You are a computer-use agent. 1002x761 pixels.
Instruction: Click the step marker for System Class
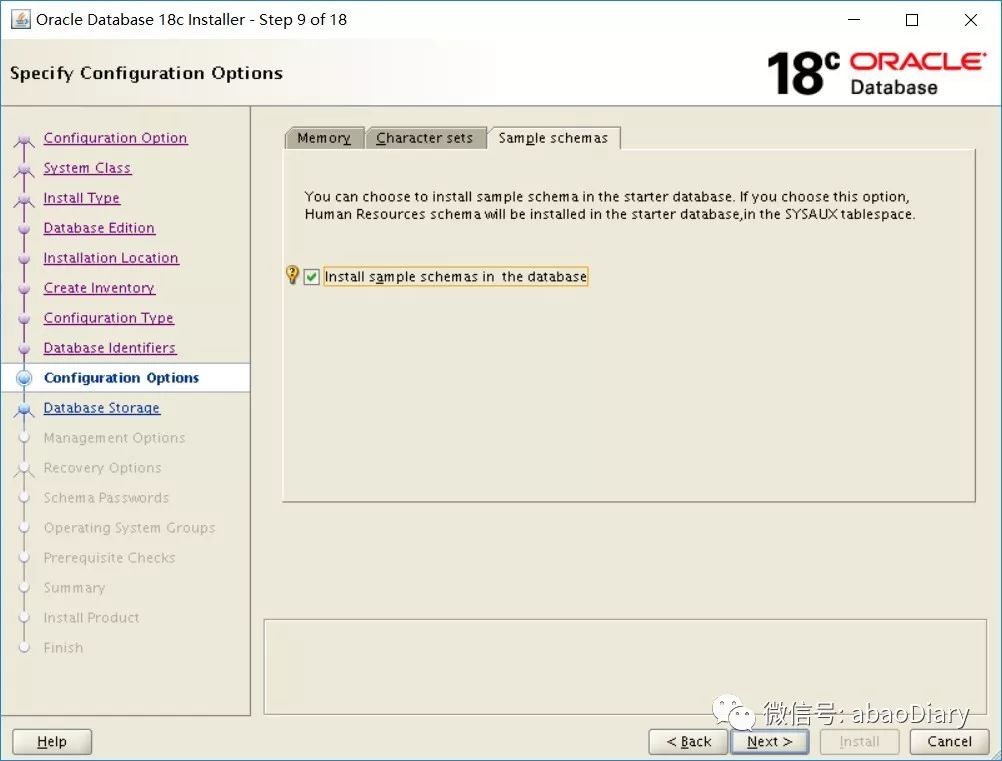pos(24,169)
